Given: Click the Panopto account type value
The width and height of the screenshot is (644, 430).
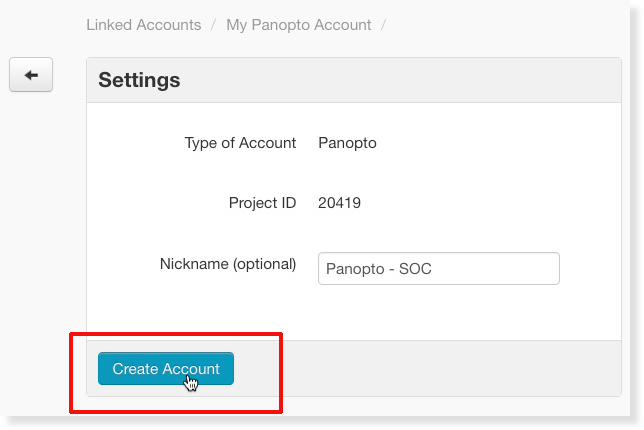Looking at the screenshot, I should click(347, 143).
